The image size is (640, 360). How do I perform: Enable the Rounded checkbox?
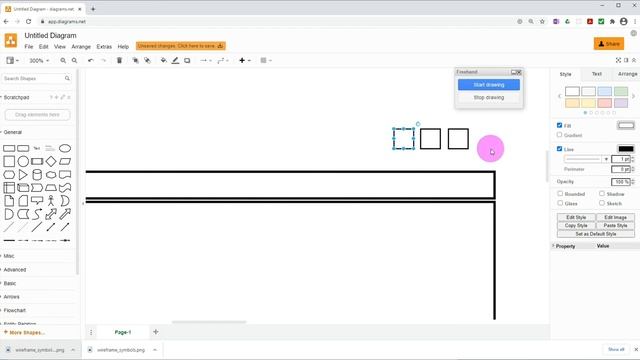(560, 193)
